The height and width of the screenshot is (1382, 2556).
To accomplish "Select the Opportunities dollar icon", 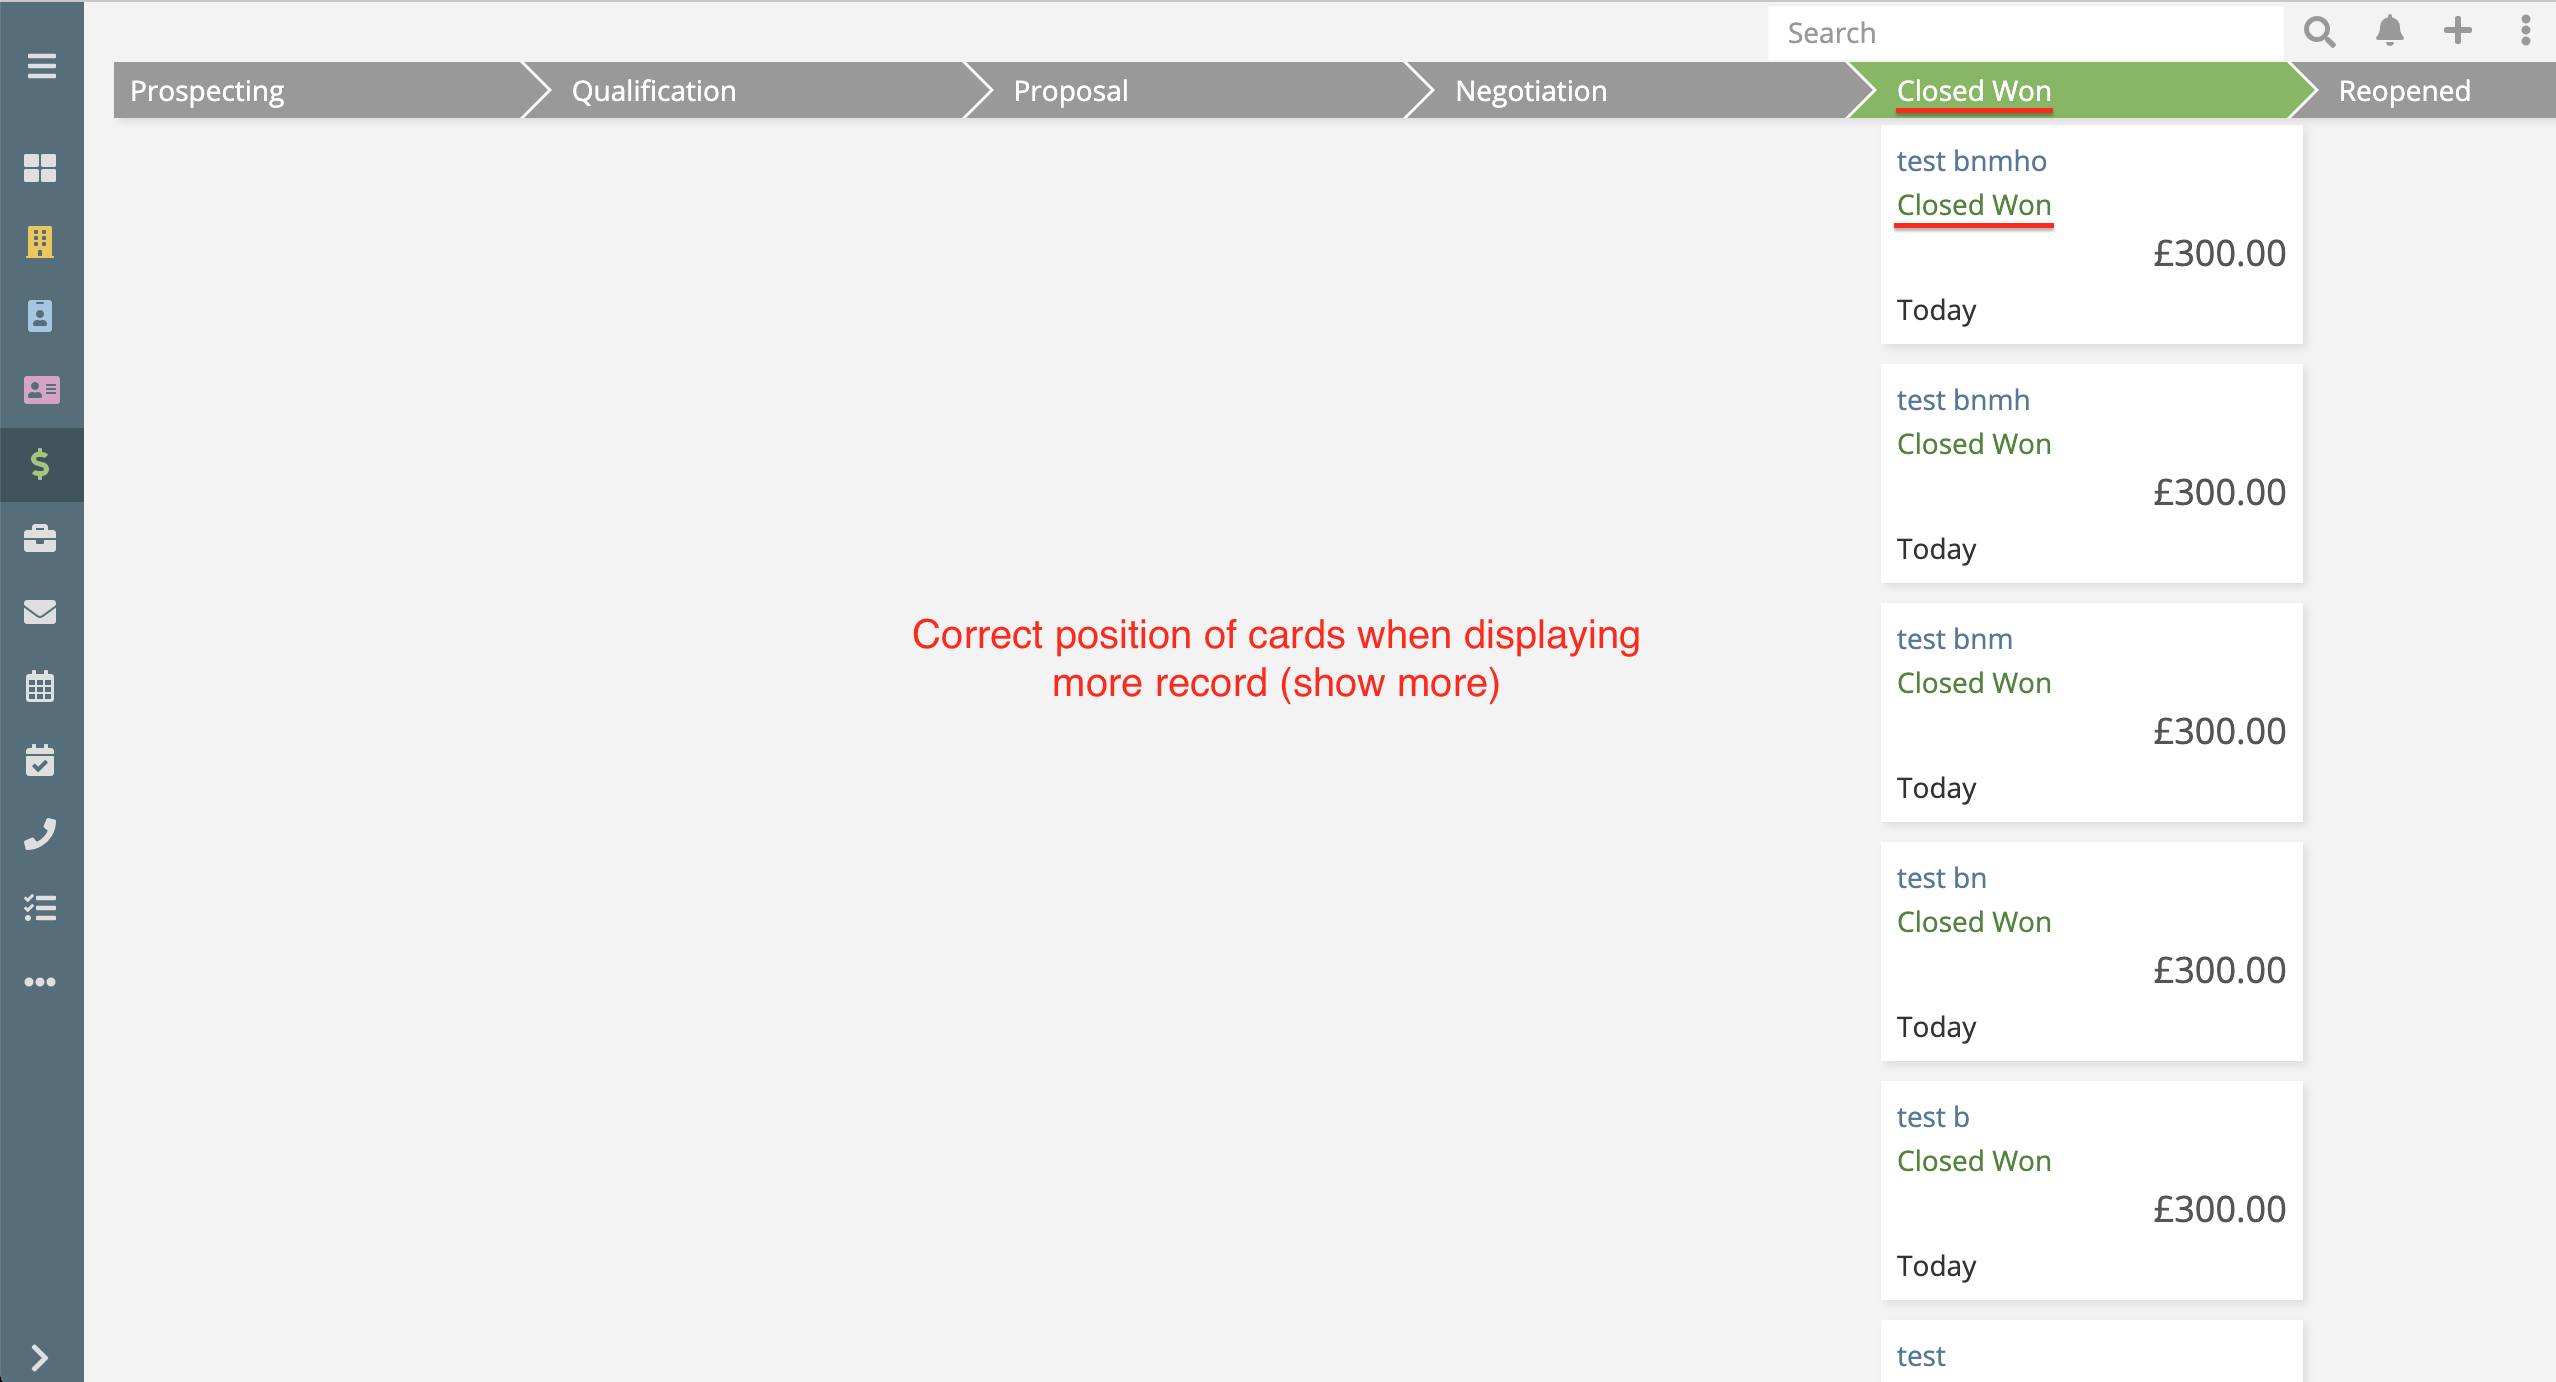I will [x=41, y=464].
